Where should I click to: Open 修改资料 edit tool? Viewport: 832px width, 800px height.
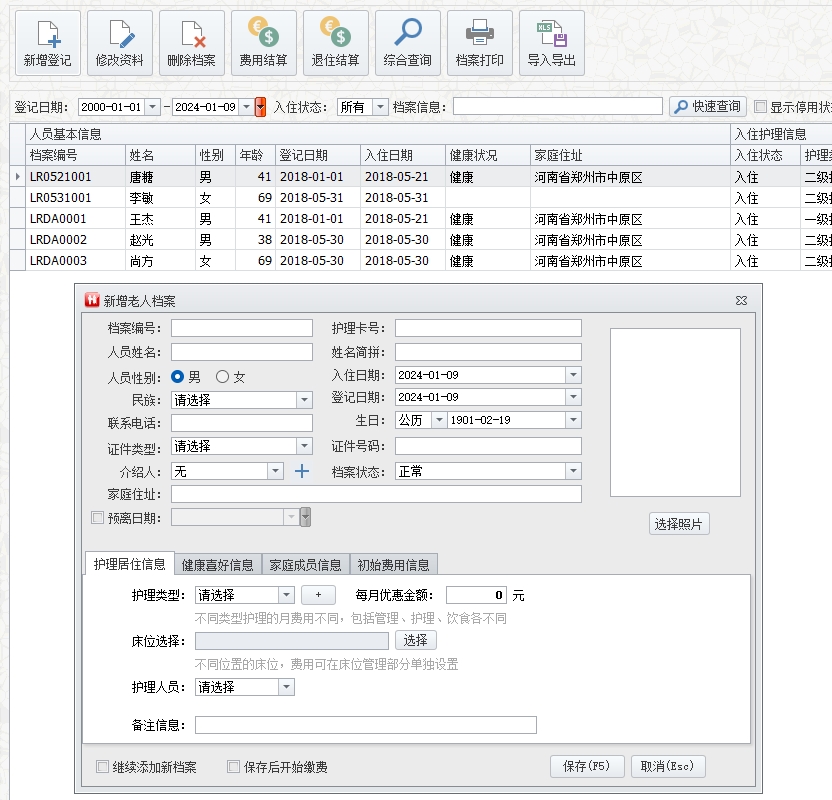click(119, 43)
